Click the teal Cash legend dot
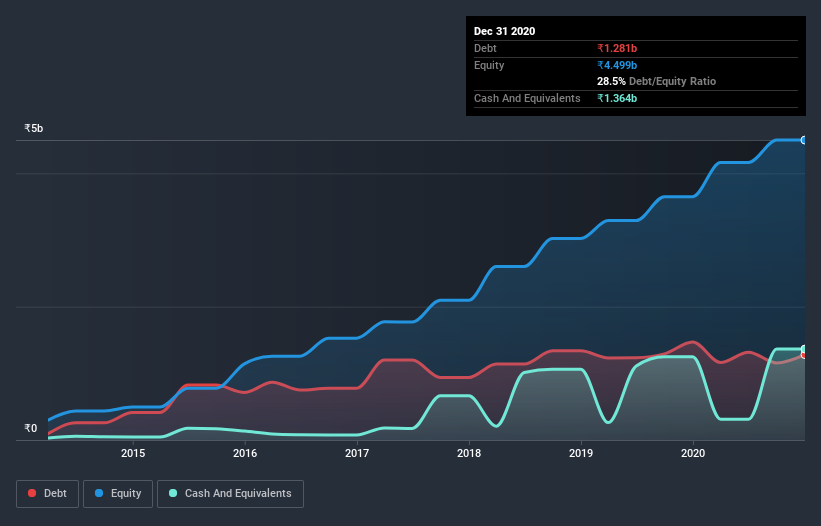 [173, 493]
